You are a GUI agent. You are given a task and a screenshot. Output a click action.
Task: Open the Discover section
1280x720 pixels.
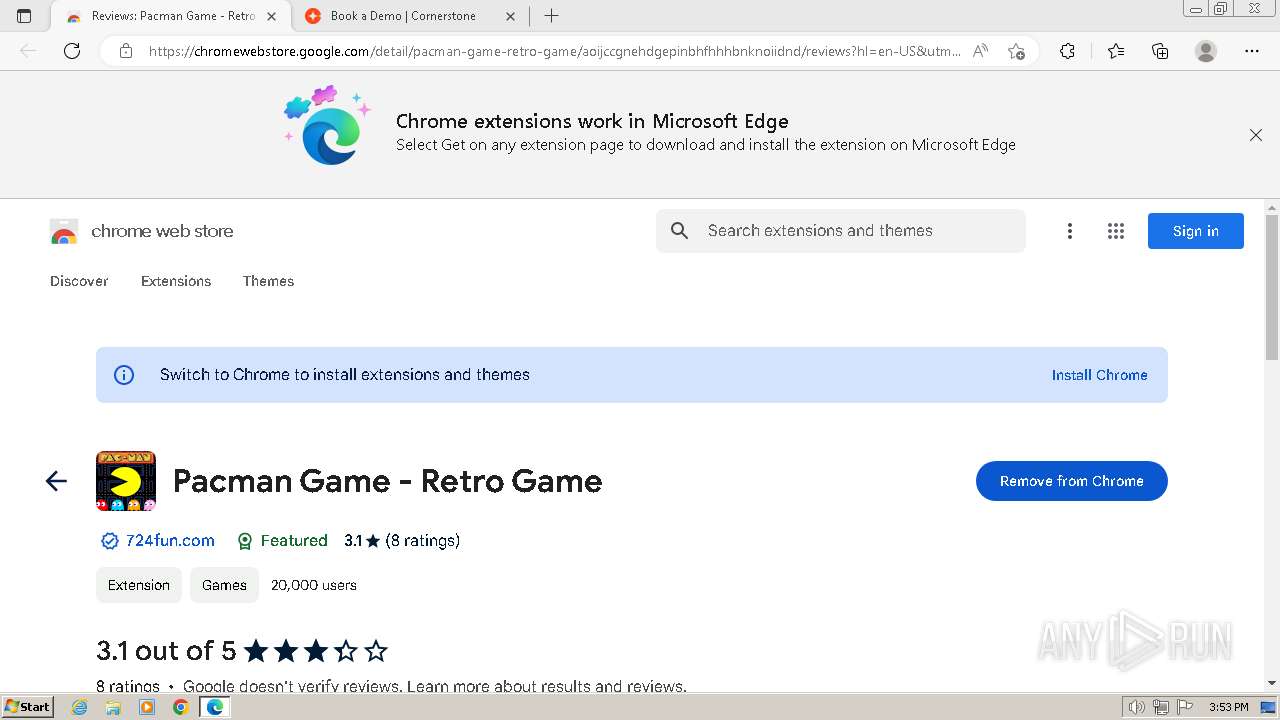pos(79,281)
